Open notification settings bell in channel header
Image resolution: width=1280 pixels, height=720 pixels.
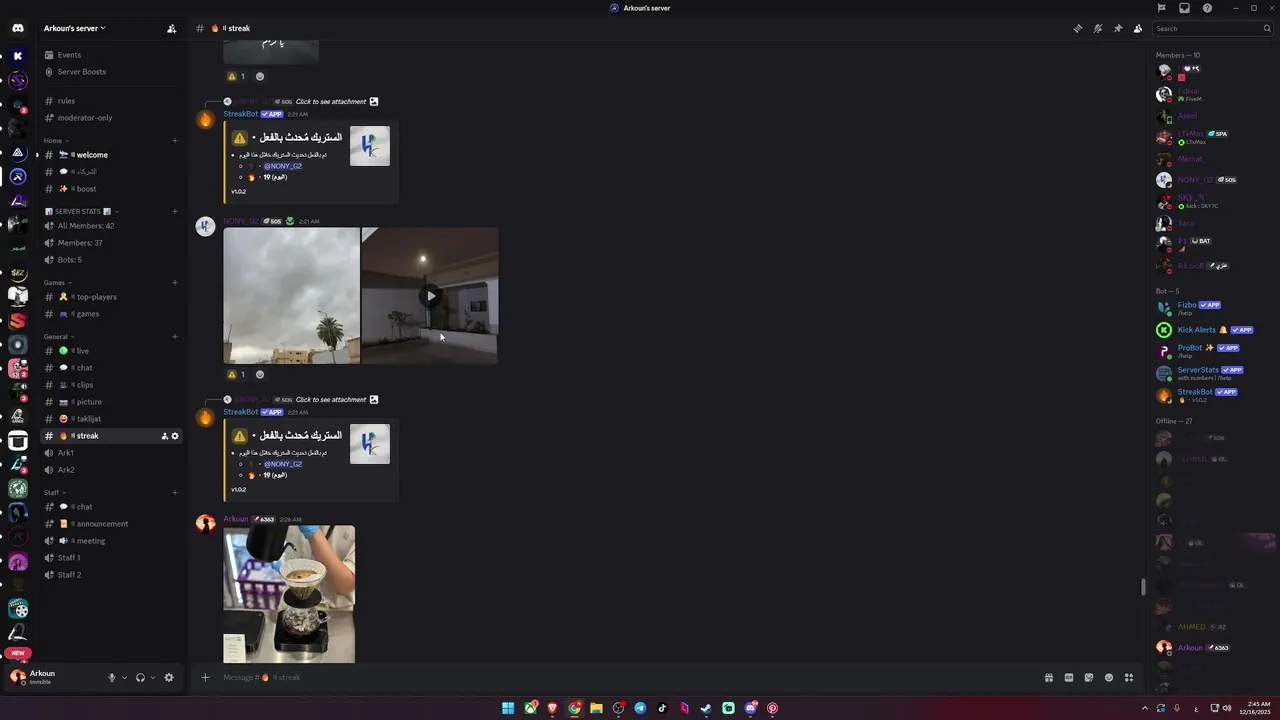[1097, 28]
